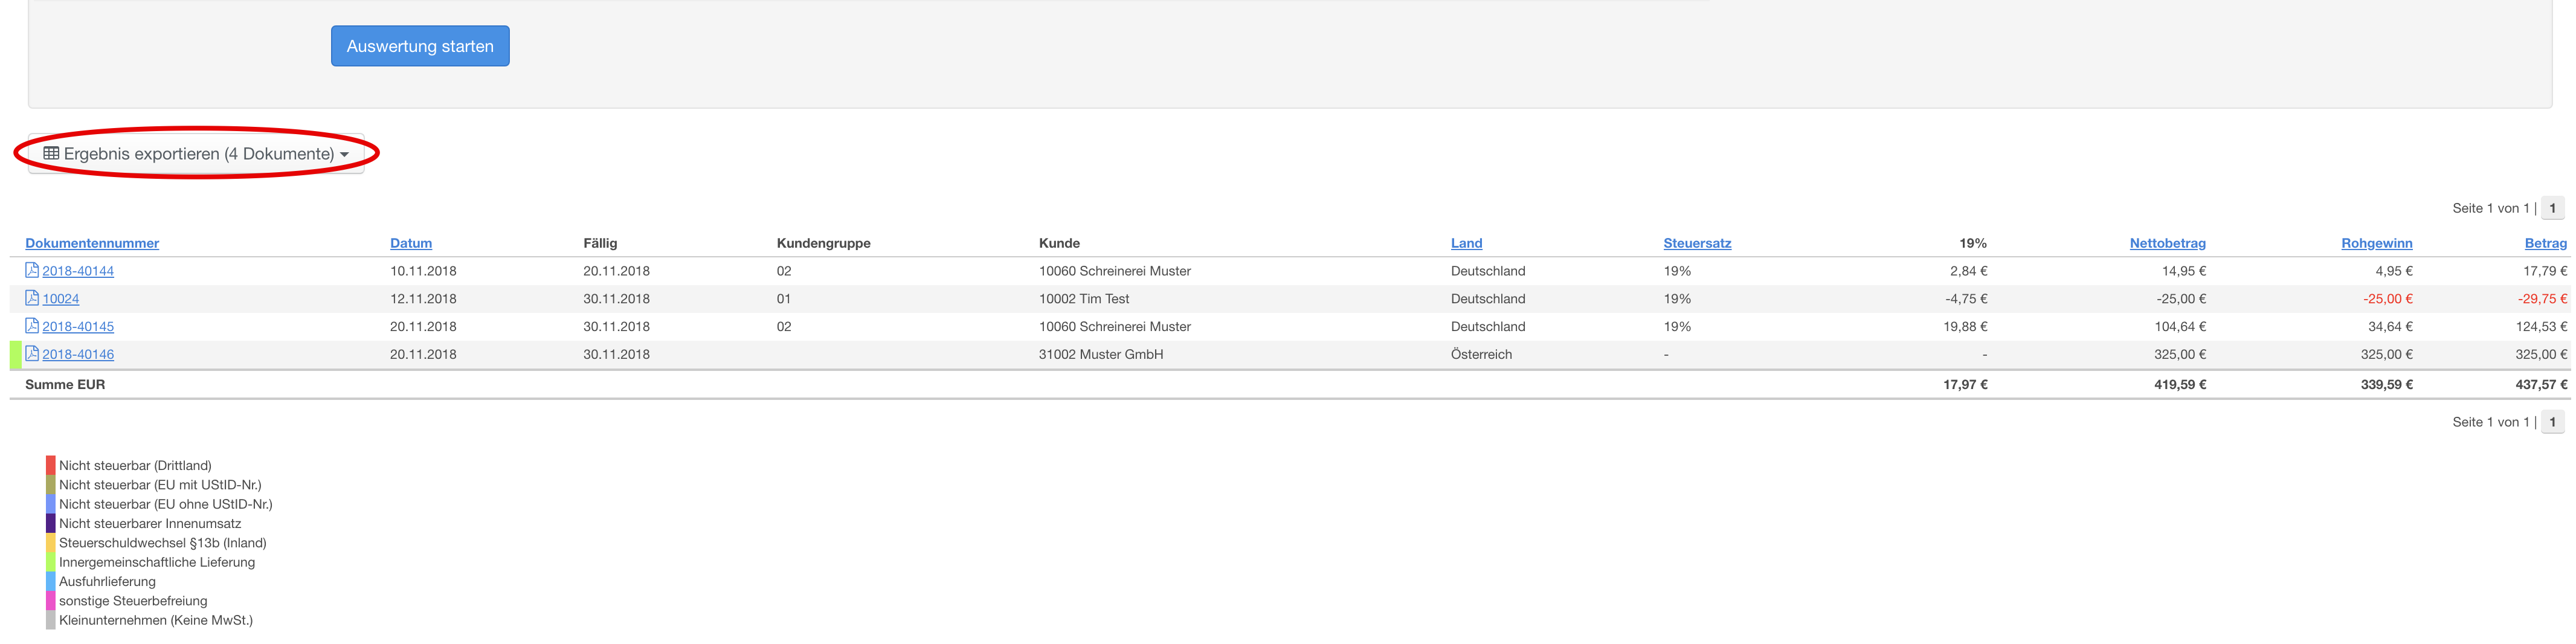Click table icon in export button

point(51,153)
